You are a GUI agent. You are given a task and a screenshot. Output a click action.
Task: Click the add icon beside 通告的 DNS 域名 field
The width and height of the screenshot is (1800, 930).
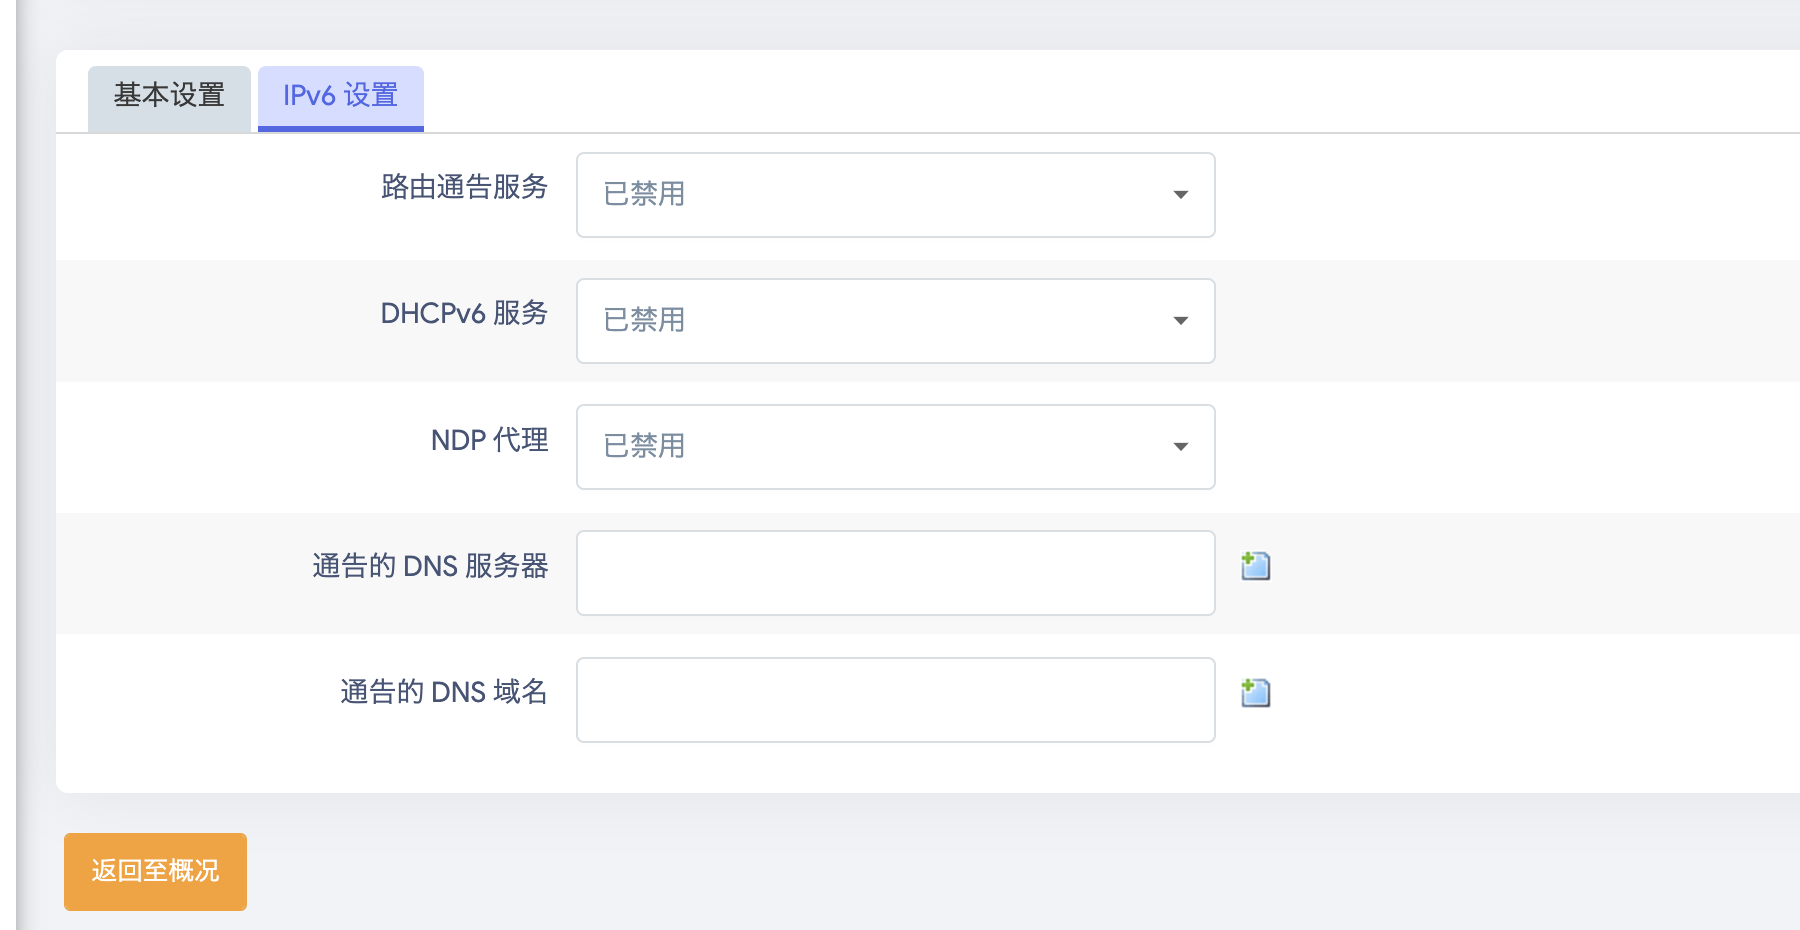point(1255,691)
